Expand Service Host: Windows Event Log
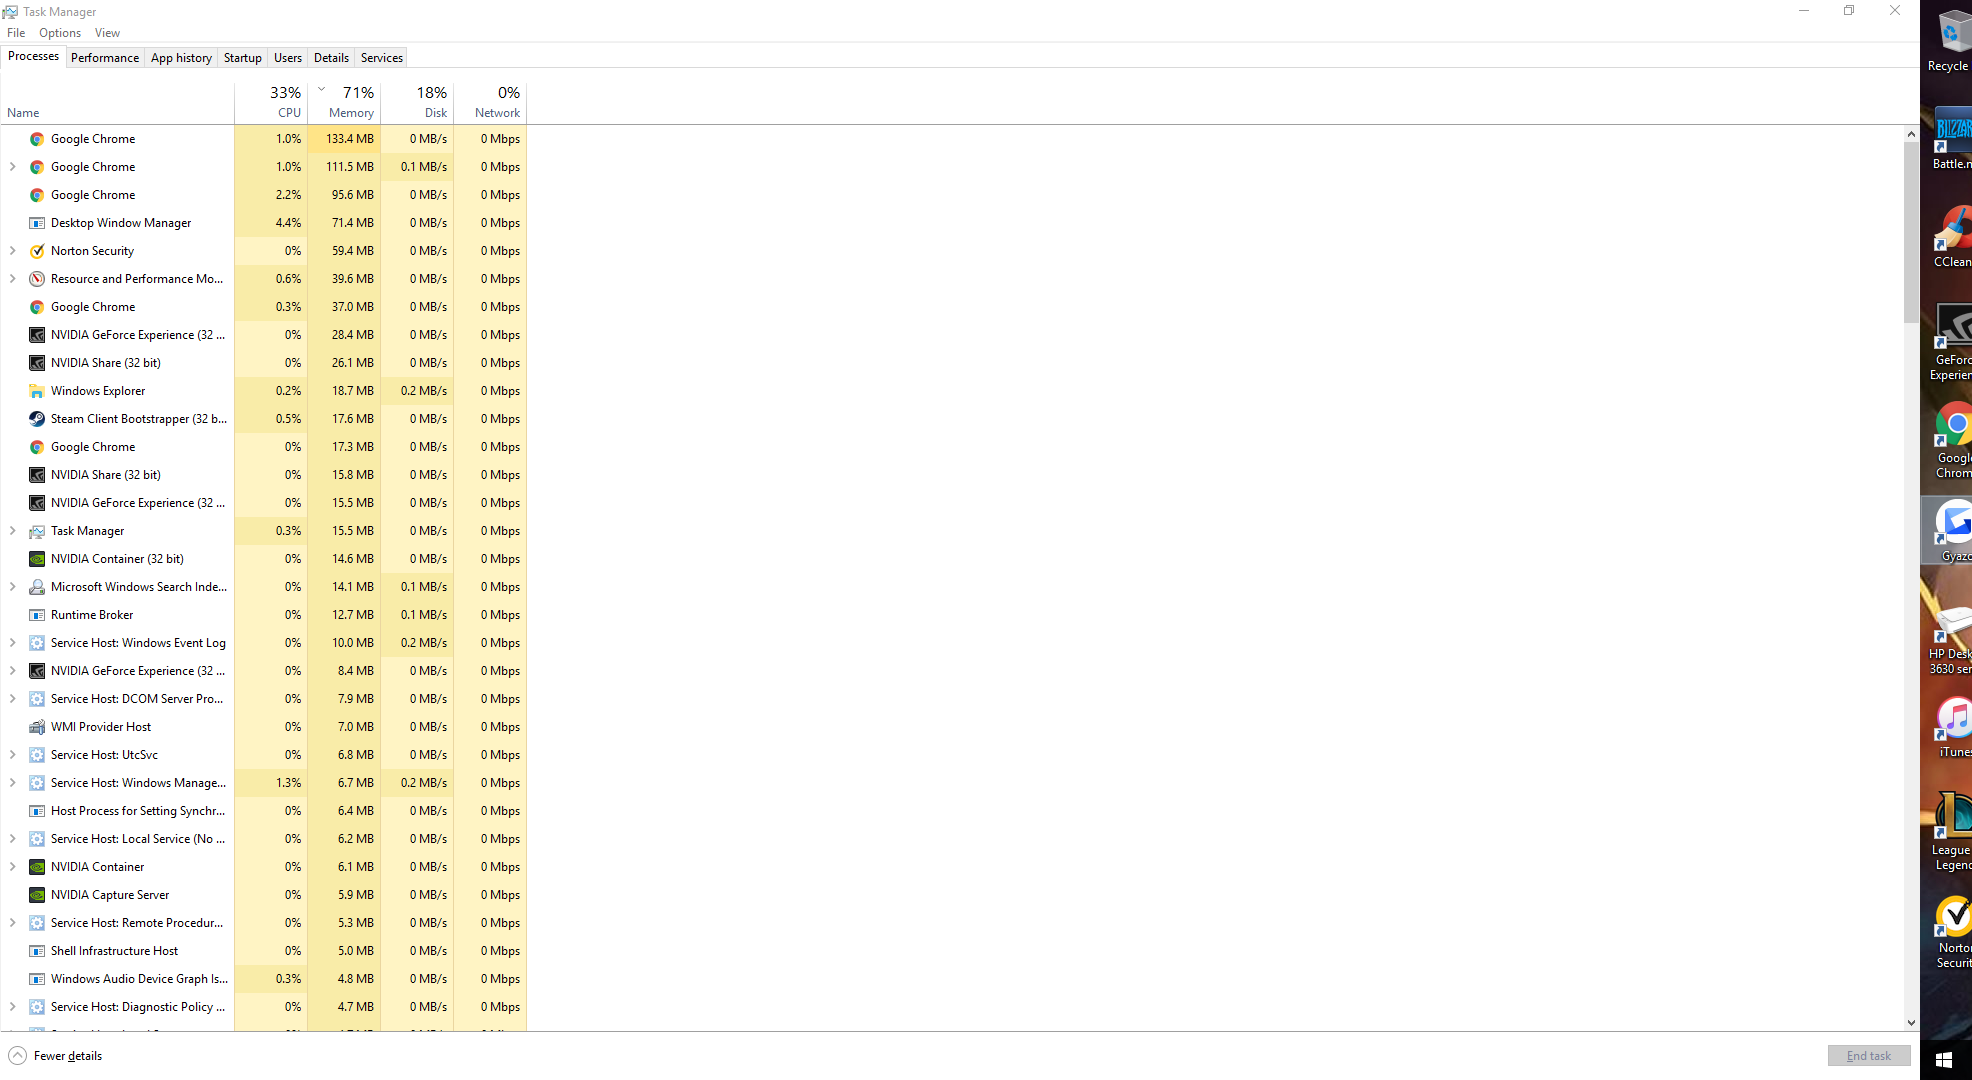 click(x=12, y=643)
